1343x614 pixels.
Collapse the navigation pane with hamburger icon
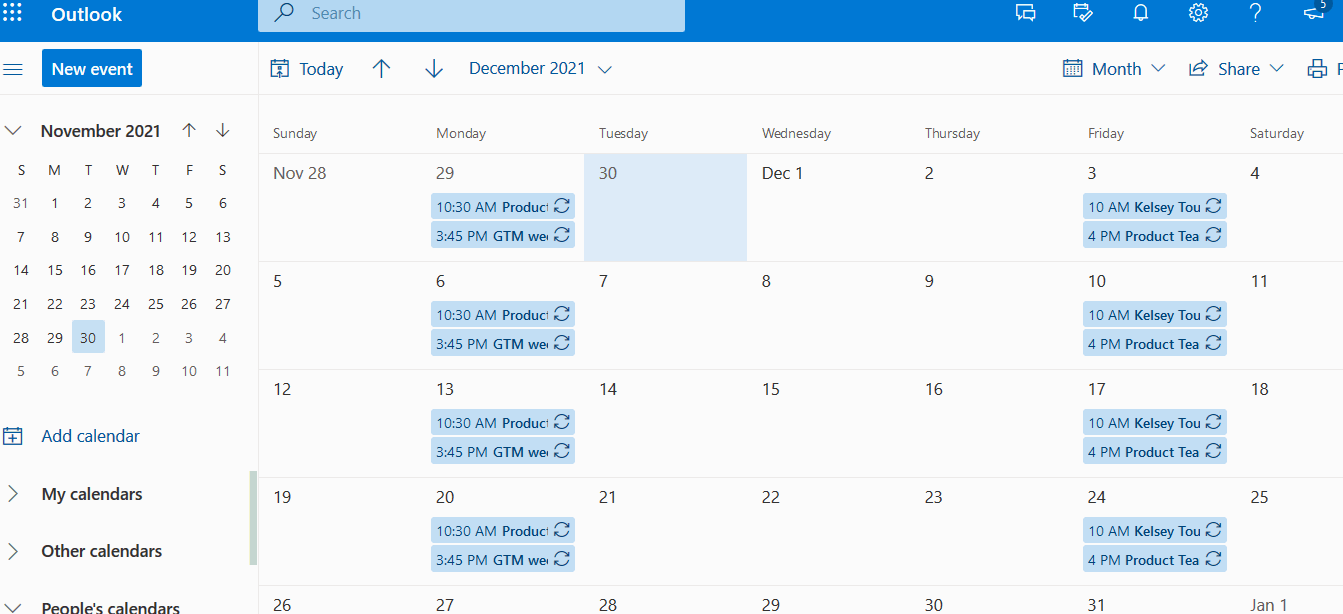(13, 68)
